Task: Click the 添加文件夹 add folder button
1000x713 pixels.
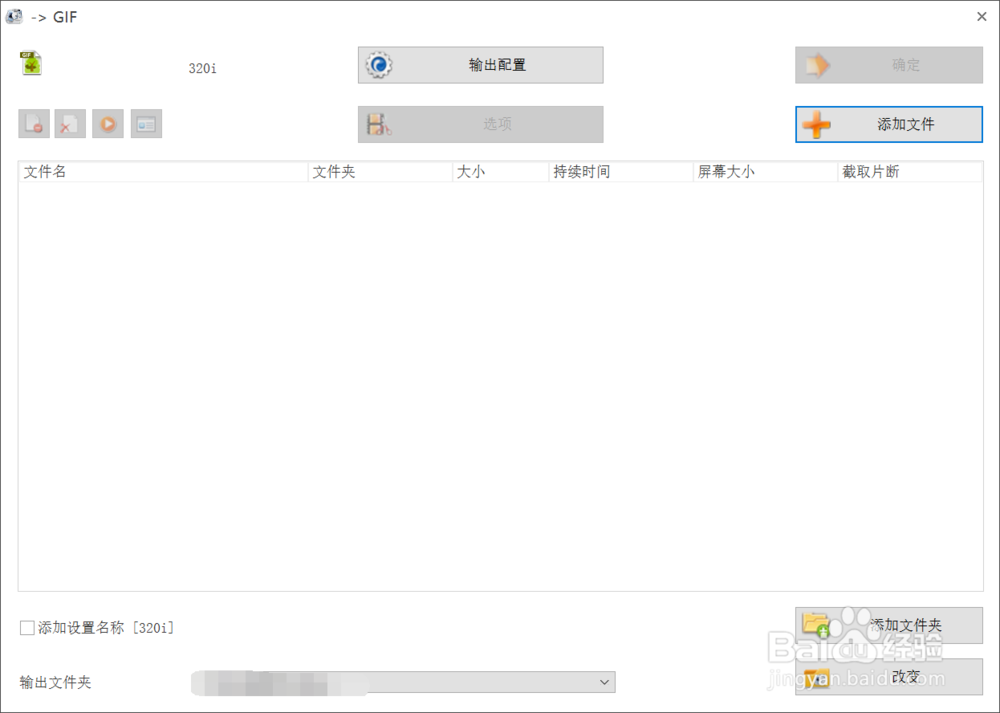Action: 888,625
